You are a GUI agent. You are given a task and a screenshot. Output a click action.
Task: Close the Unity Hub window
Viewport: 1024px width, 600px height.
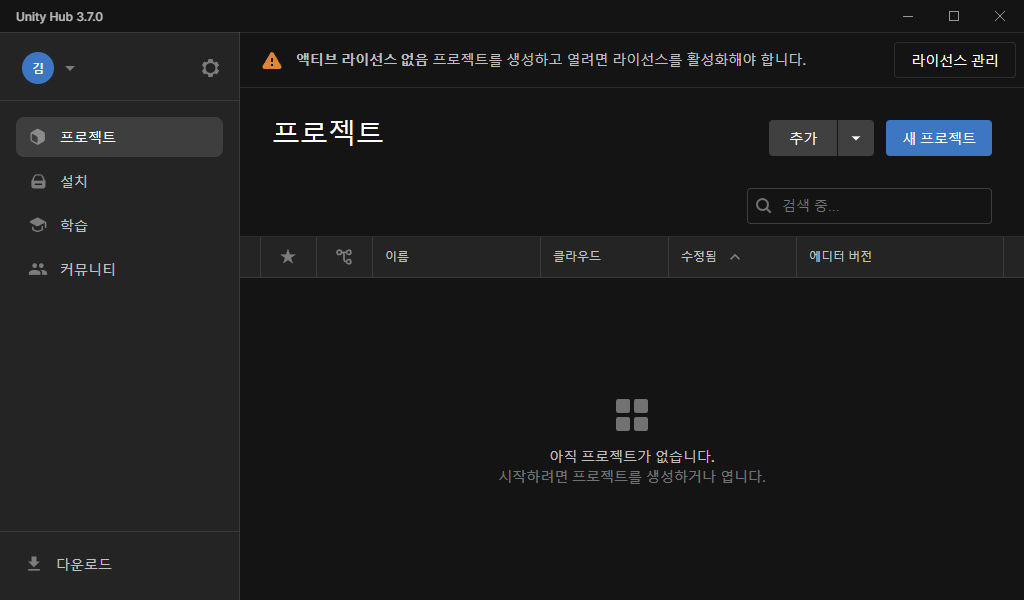(x=1000, y=16)
